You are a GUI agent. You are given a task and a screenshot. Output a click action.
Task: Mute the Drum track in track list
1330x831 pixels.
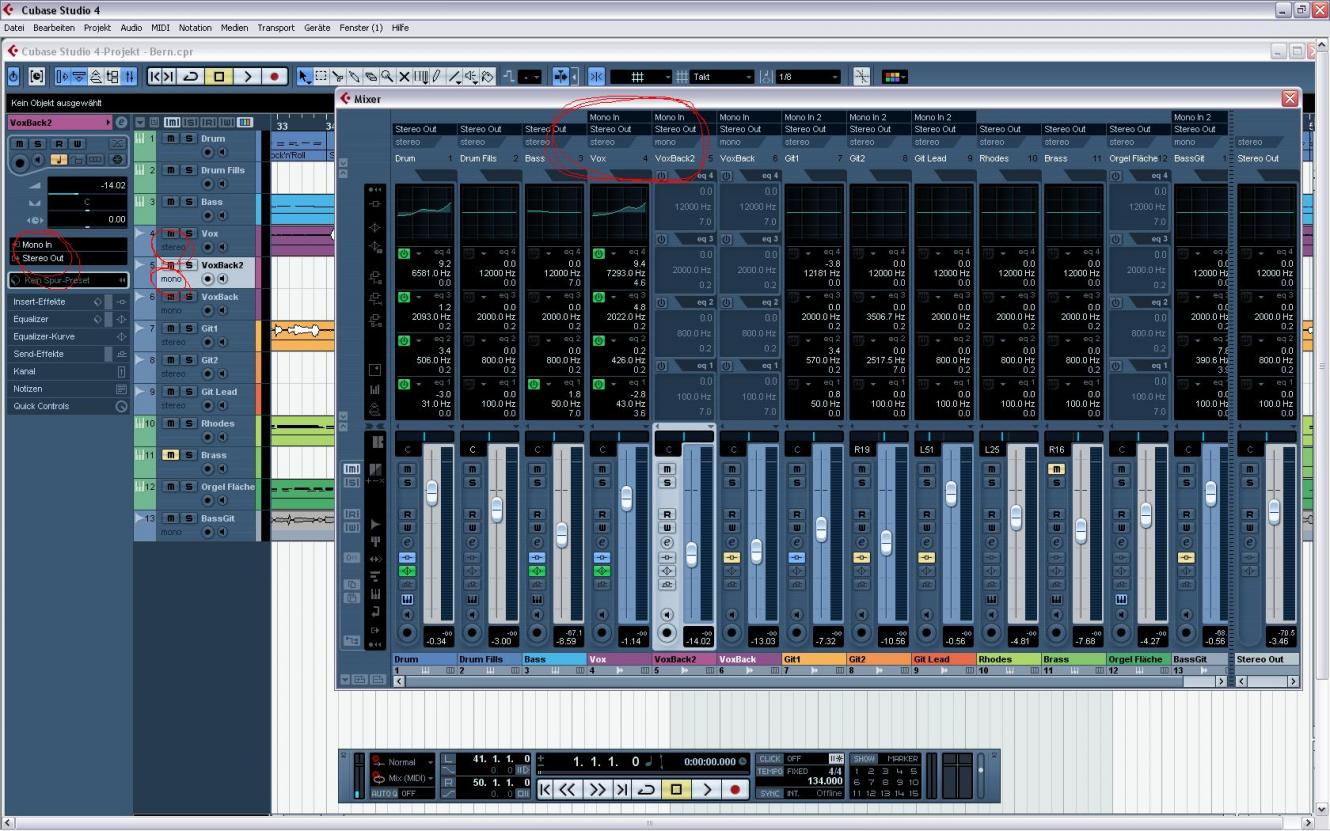click(171, 138)
